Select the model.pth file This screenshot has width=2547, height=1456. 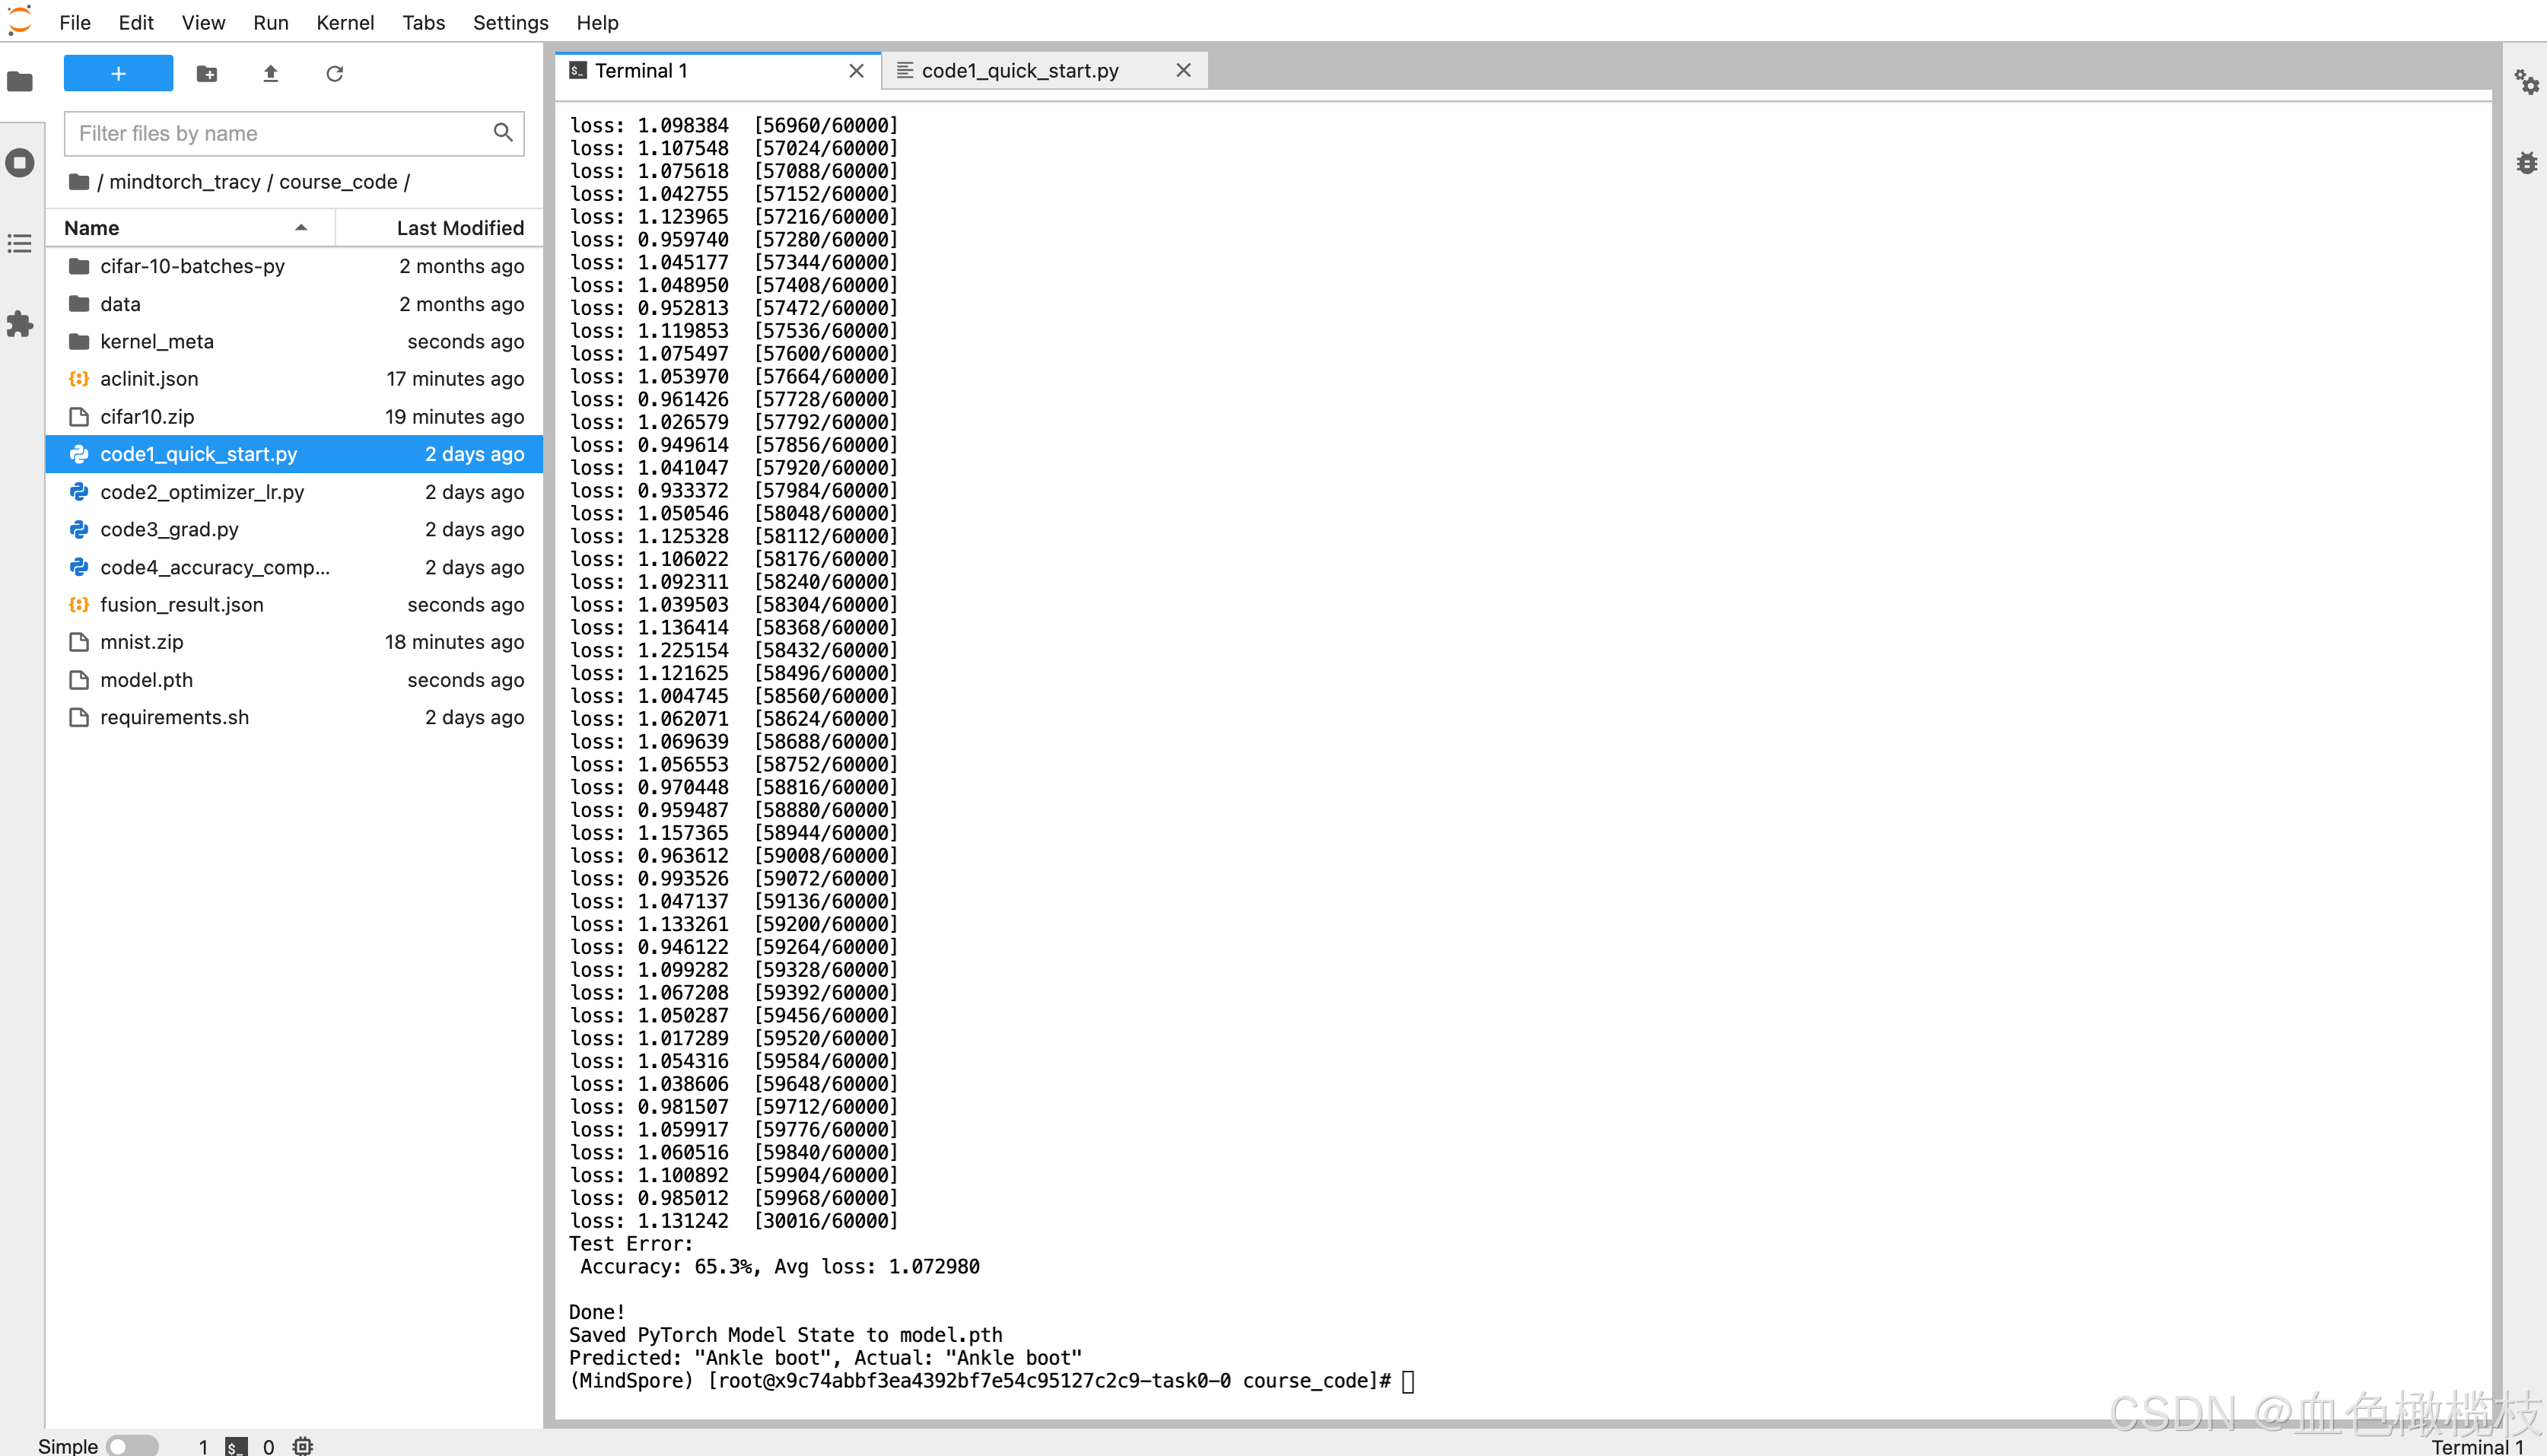coord(146,680)
